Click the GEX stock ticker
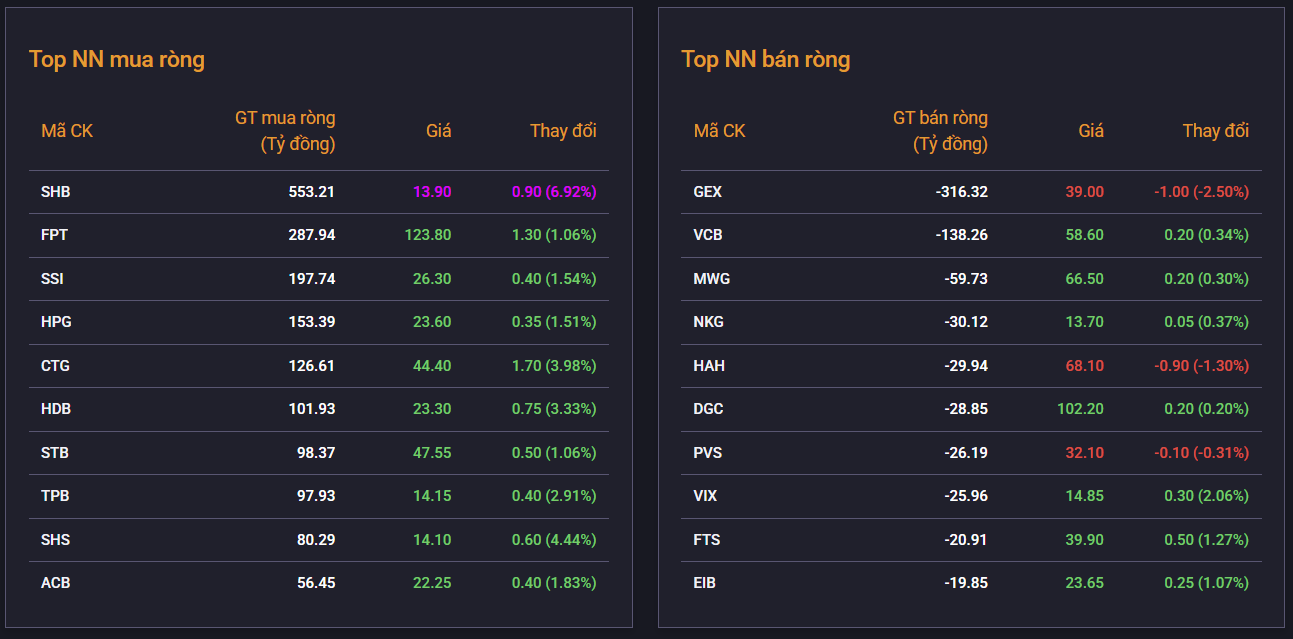Screen dimensions: 1293x639 click(708, 192)
